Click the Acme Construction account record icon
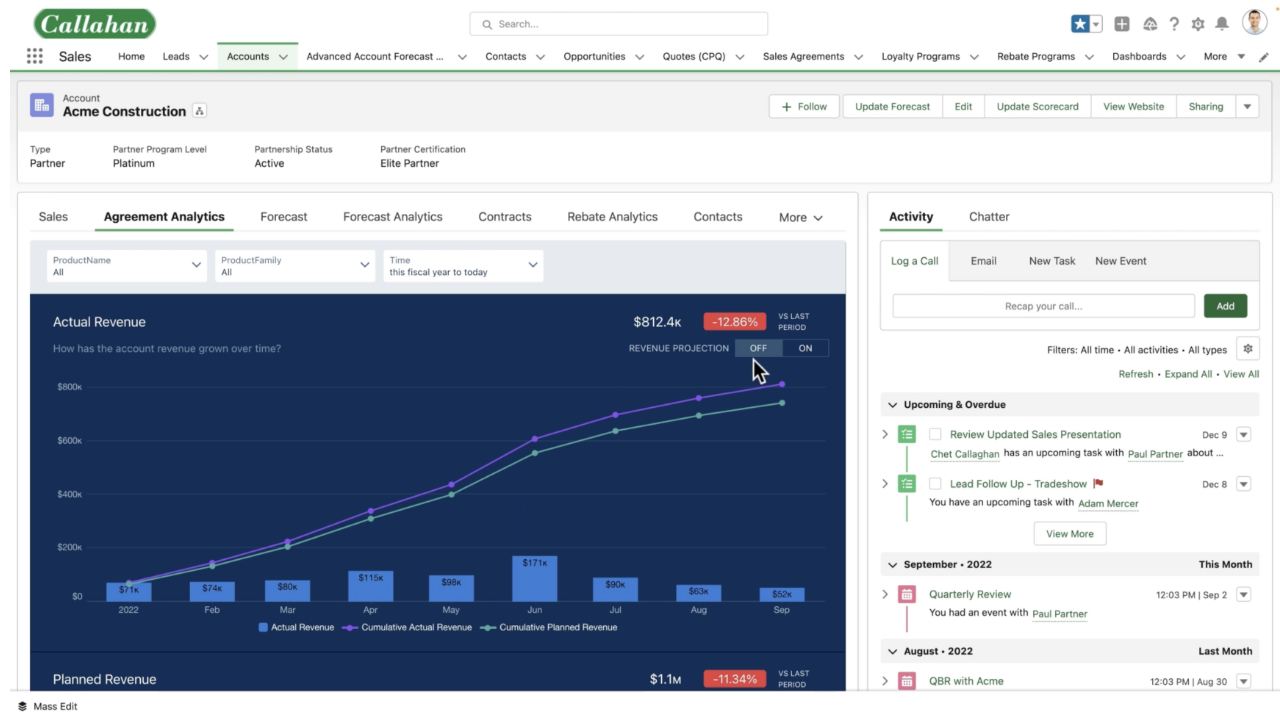 pos(42,105)
